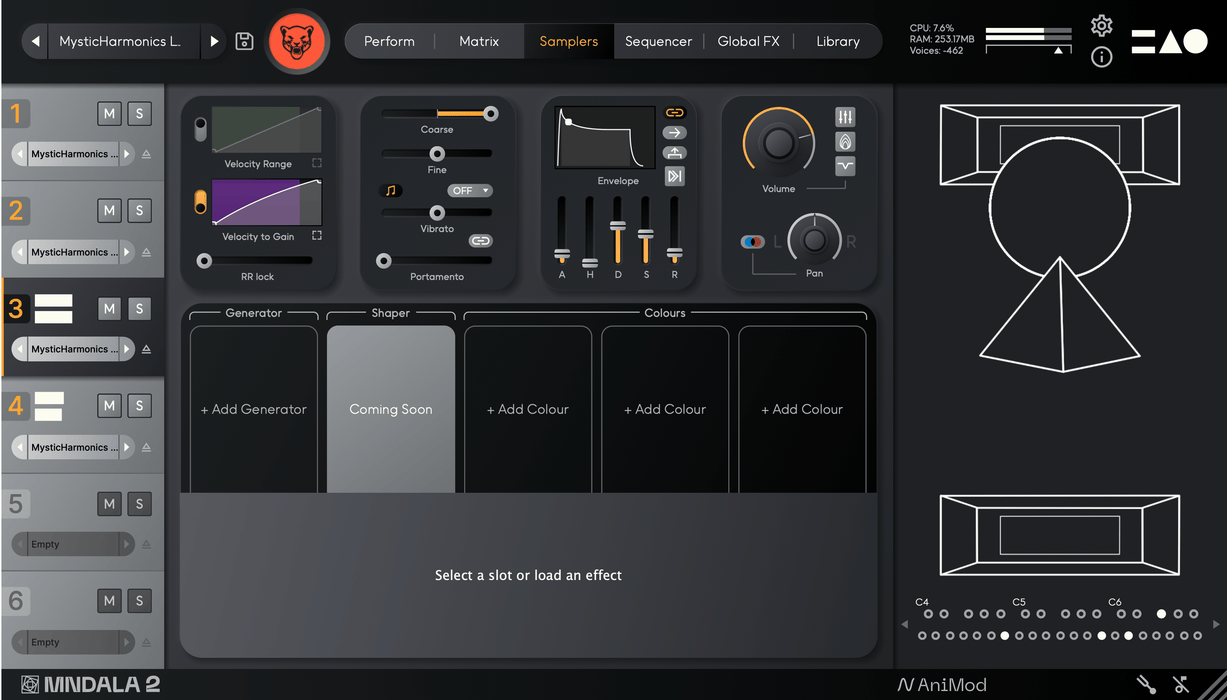Screen dimensions: 1227x700
Task: Click the save preset floppy disk icon
Action: point(244,41)
